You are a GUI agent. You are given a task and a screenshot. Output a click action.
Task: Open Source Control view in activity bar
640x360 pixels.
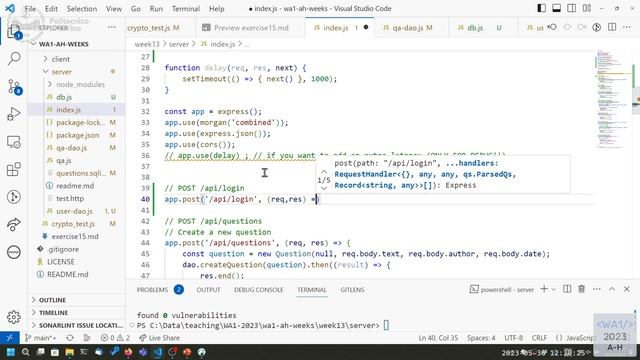(14, 87)
